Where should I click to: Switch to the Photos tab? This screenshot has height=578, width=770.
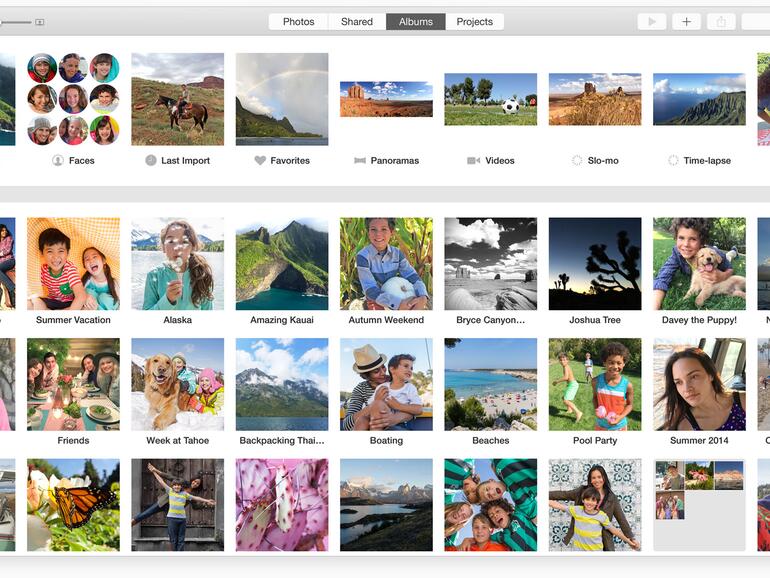(298, 22)
